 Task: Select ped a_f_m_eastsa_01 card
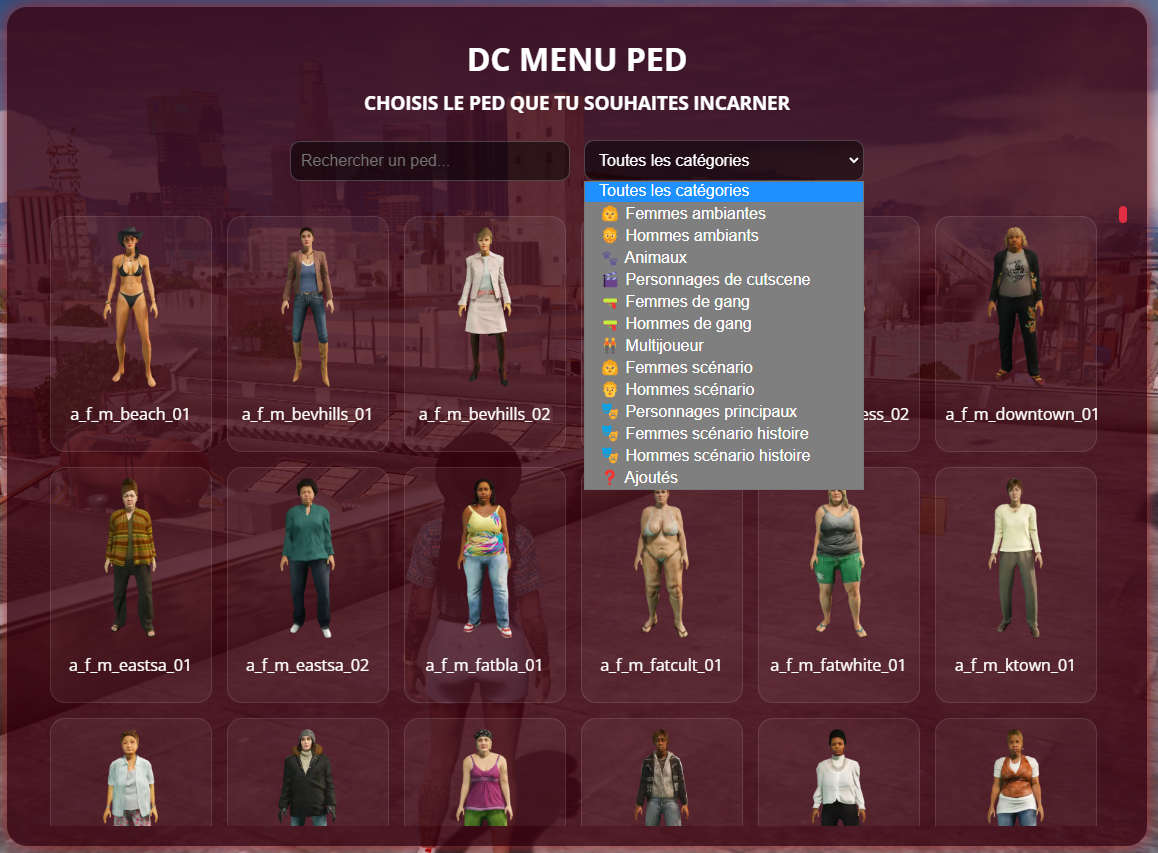tap(131, 585)
